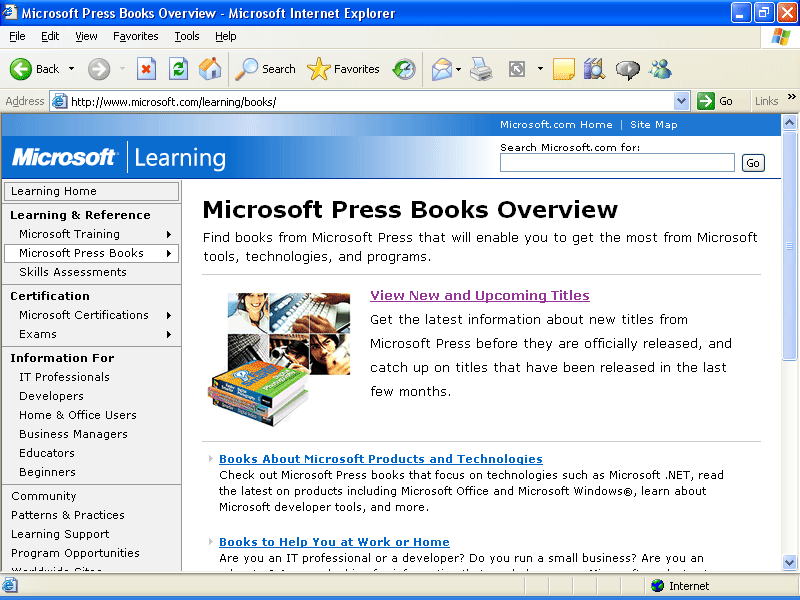This screenshot has width=800, height=600.
Task: Open the Edit menu
Action: click(50, 36)
